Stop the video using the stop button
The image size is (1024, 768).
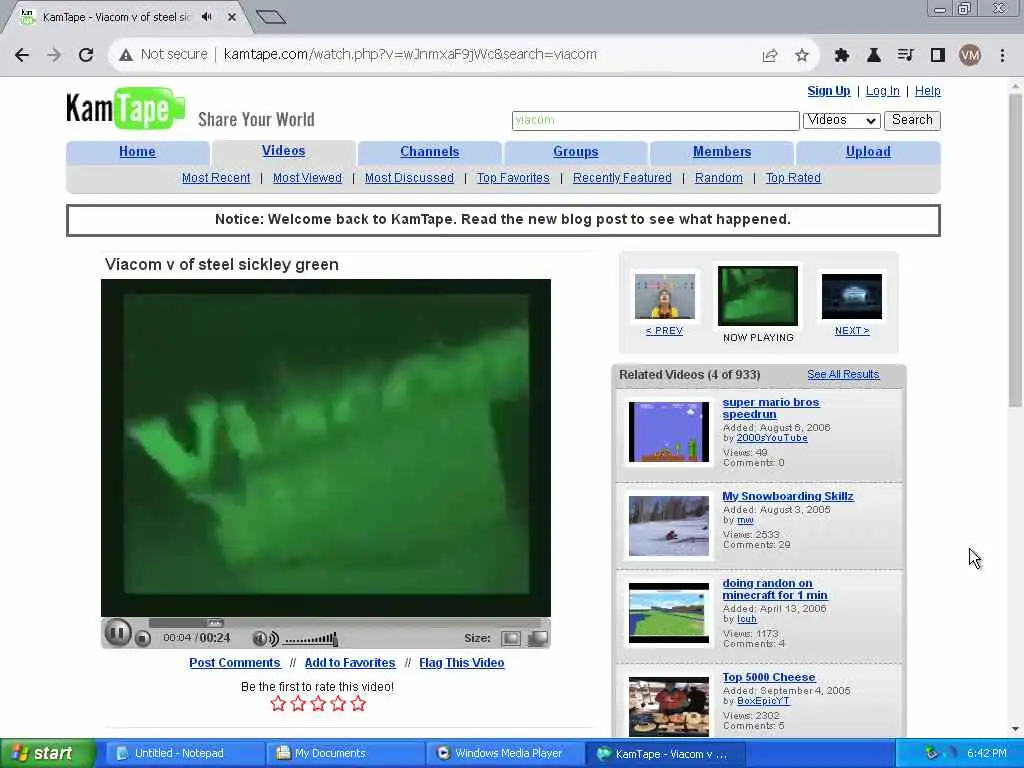142,639
